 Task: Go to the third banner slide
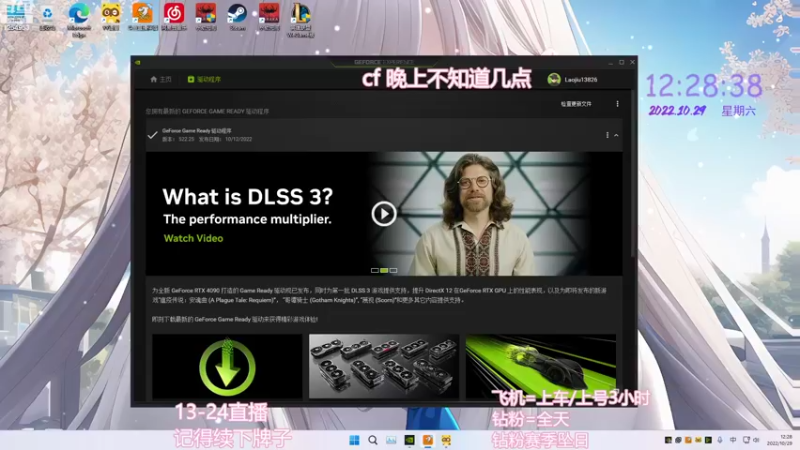coord(393,270)
